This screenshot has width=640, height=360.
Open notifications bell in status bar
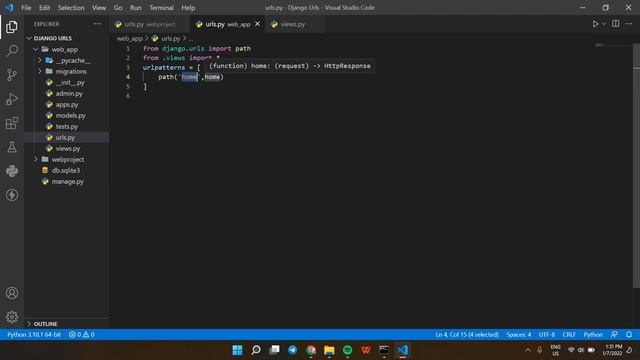(x=629, y=334)
